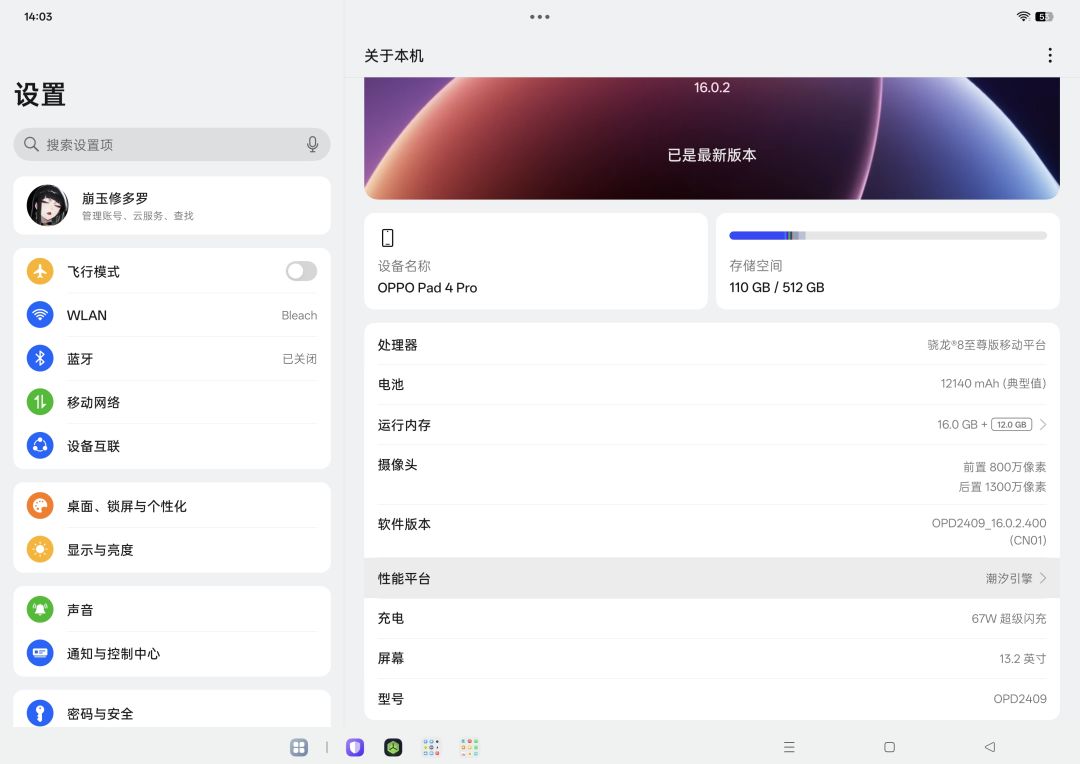This screenshot has width=1080, height=764.
Task: Tap the 16.0.2 version number on banner
Action: pos(712,87)
